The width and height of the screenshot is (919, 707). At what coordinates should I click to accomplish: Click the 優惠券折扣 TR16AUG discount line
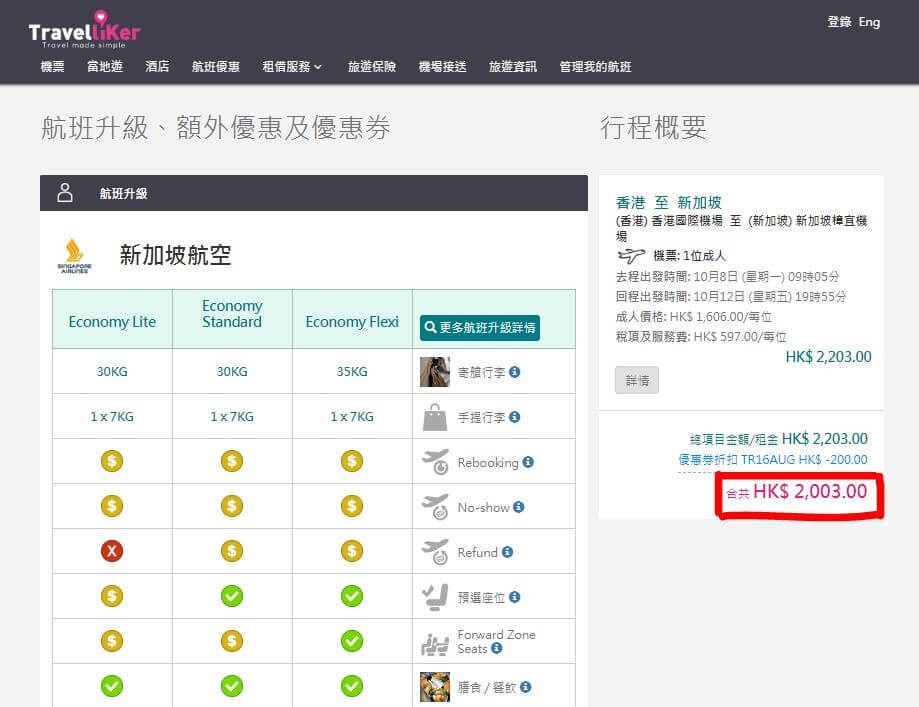coord(772,460)
